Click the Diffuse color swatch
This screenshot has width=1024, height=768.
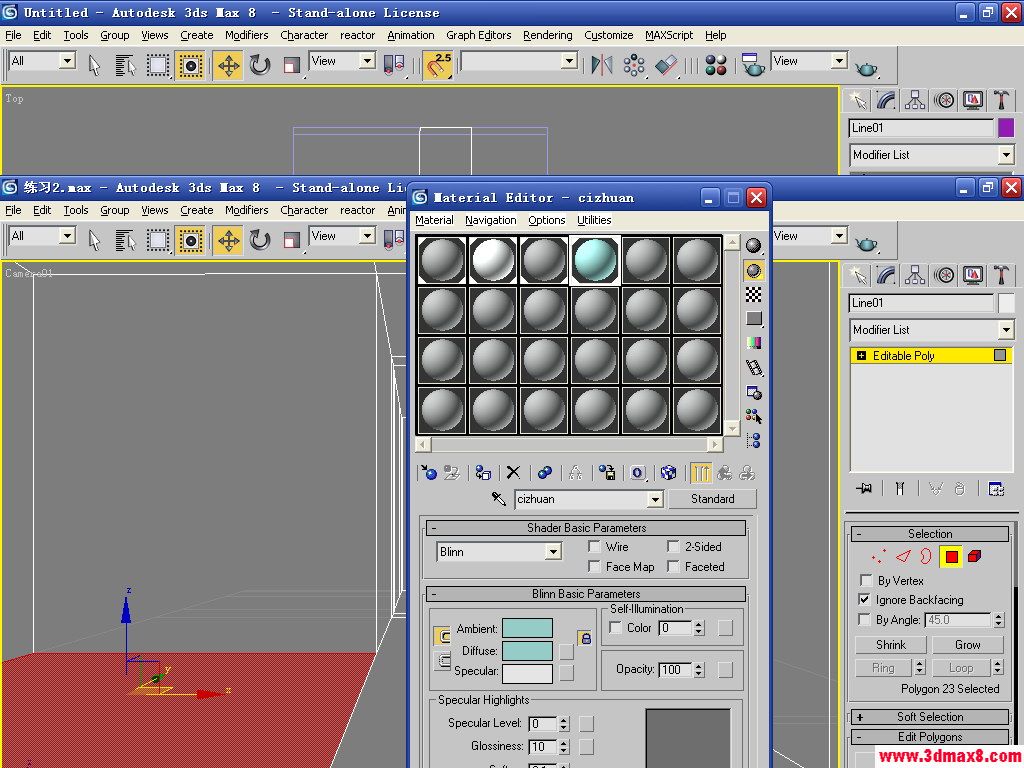click(x=527, y=651)
